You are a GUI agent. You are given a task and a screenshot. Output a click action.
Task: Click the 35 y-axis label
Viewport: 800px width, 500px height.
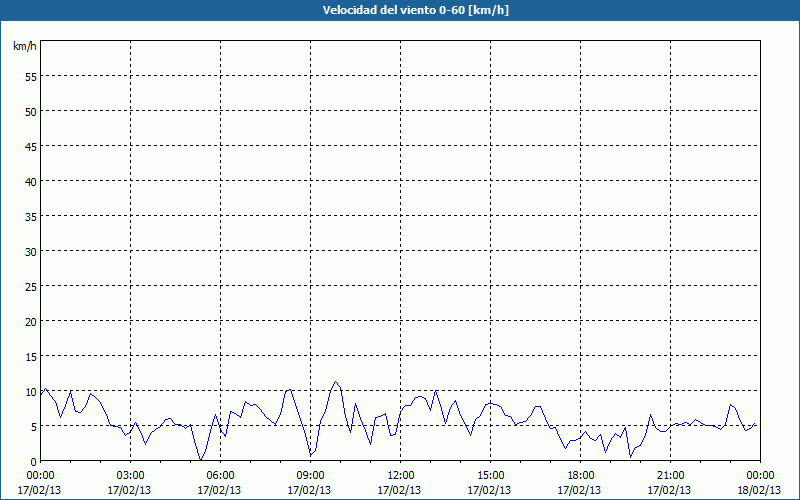point(31,216)
